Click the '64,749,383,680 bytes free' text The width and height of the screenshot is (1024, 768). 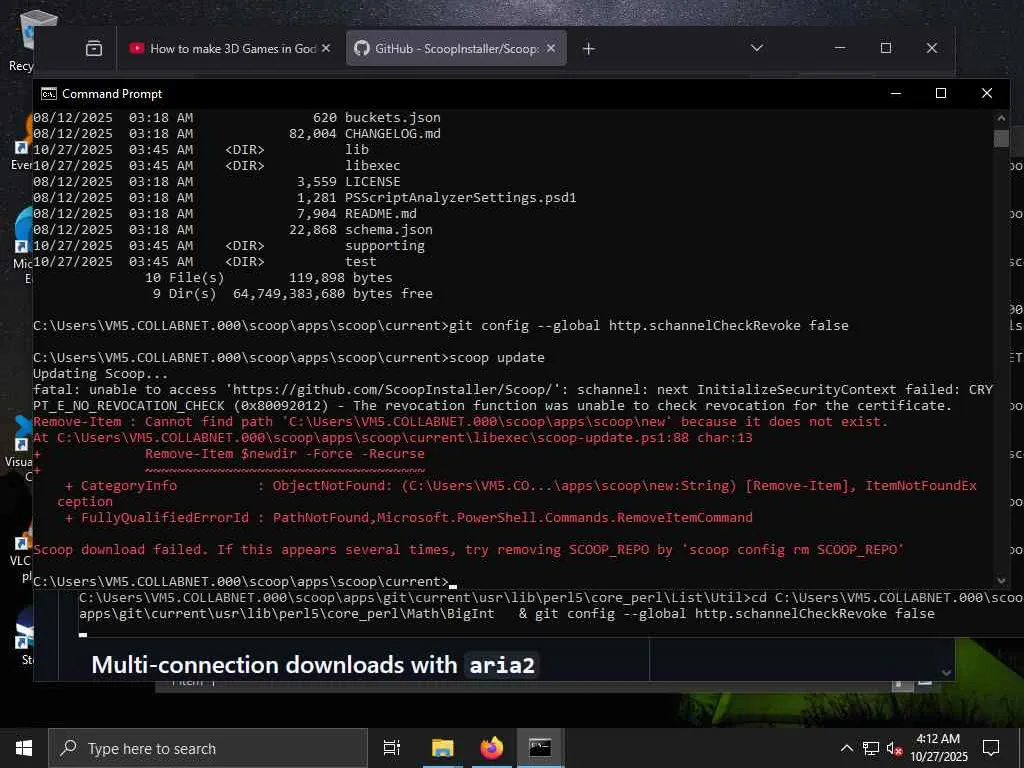332,293
